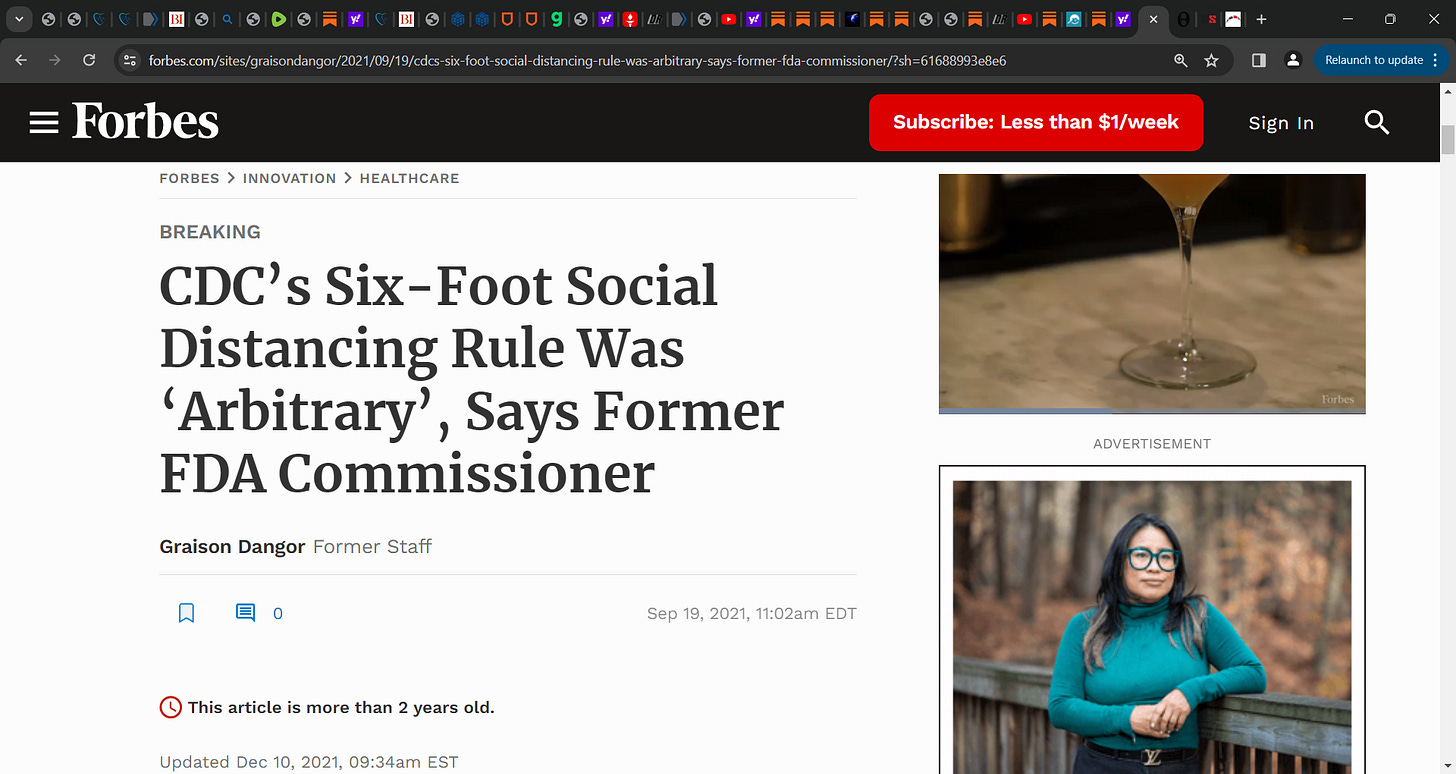Click the Sign In link
The image size is (1456, 774).
point(1281,123)
